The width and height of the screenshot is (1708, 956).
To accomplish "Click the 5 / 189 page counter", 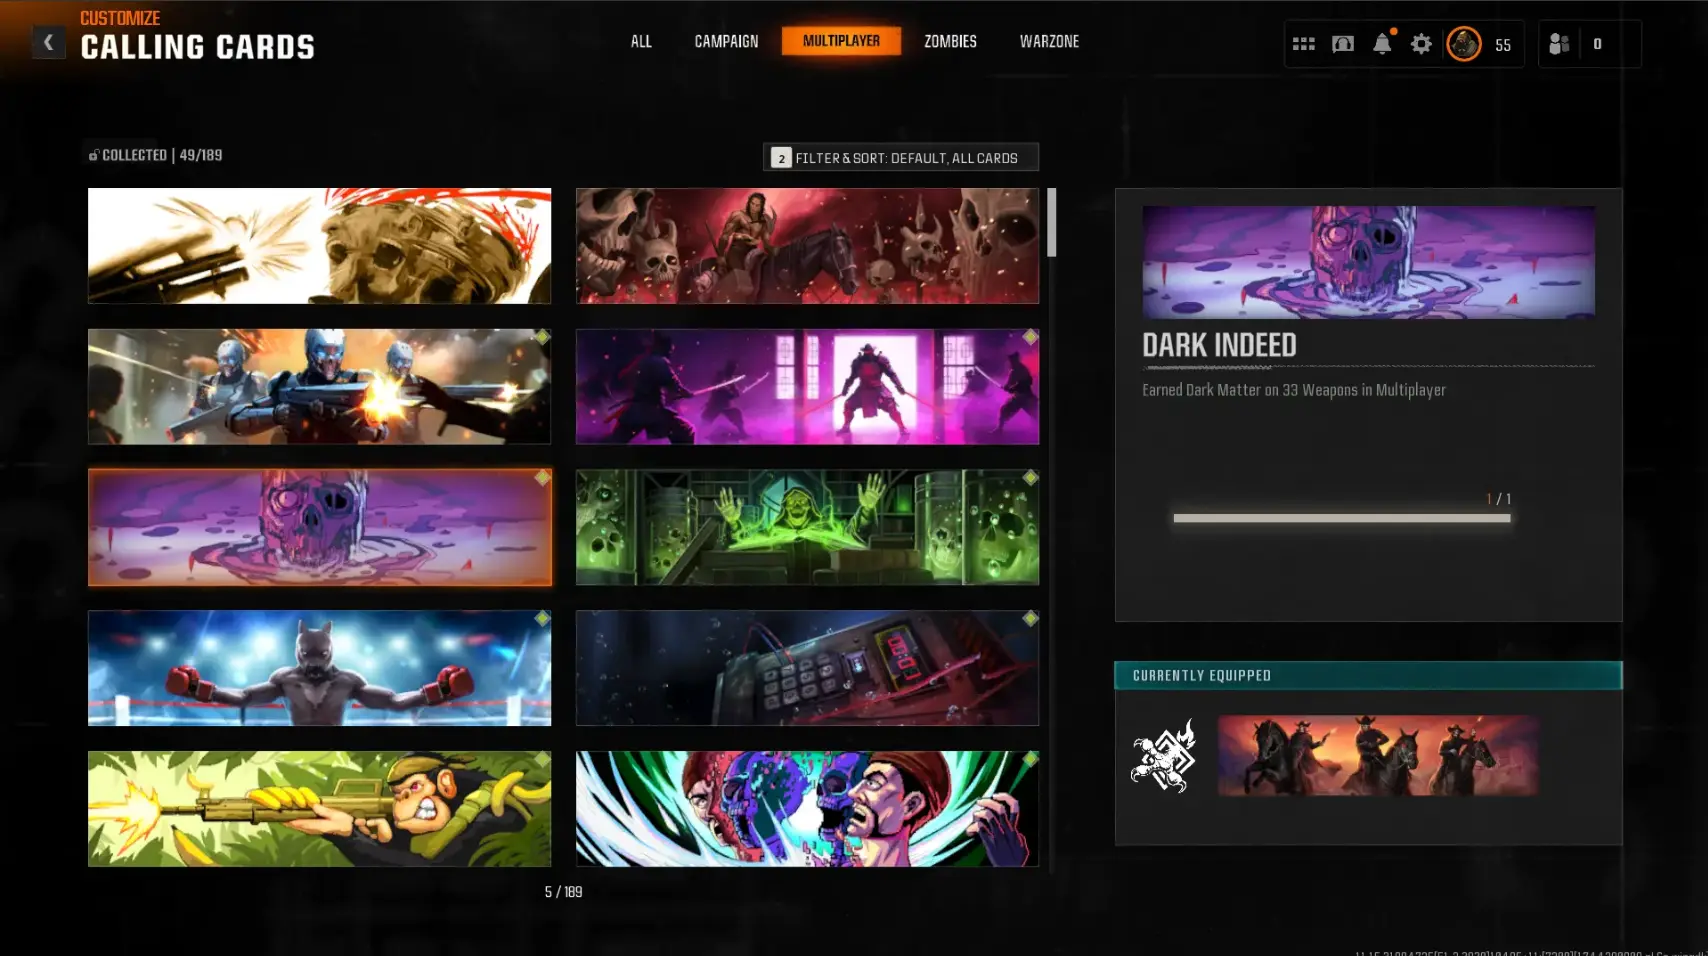I will (x=563, y=892).
